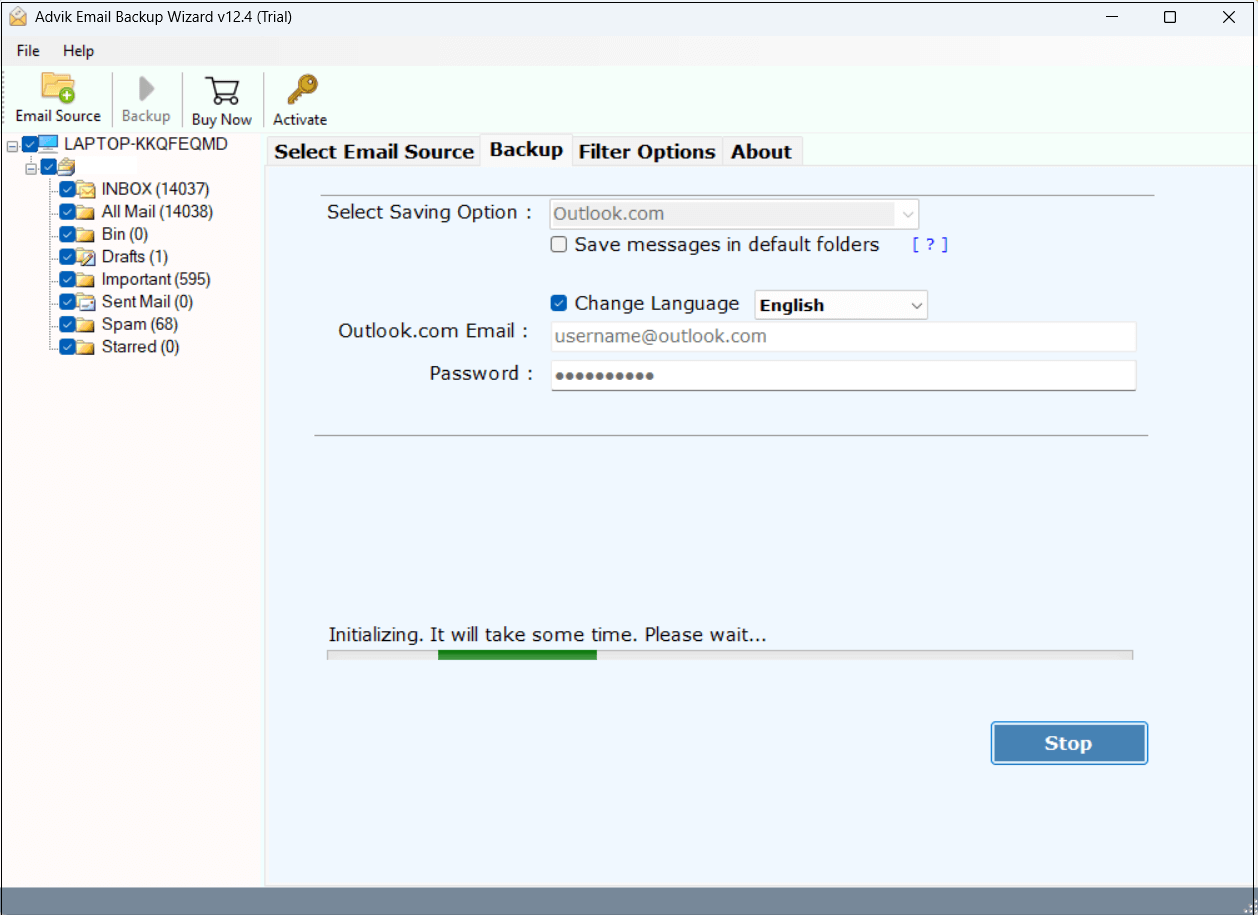Uncheck the Change Language option
Viewport: 1258px width, 915px height.
point(558,303)
